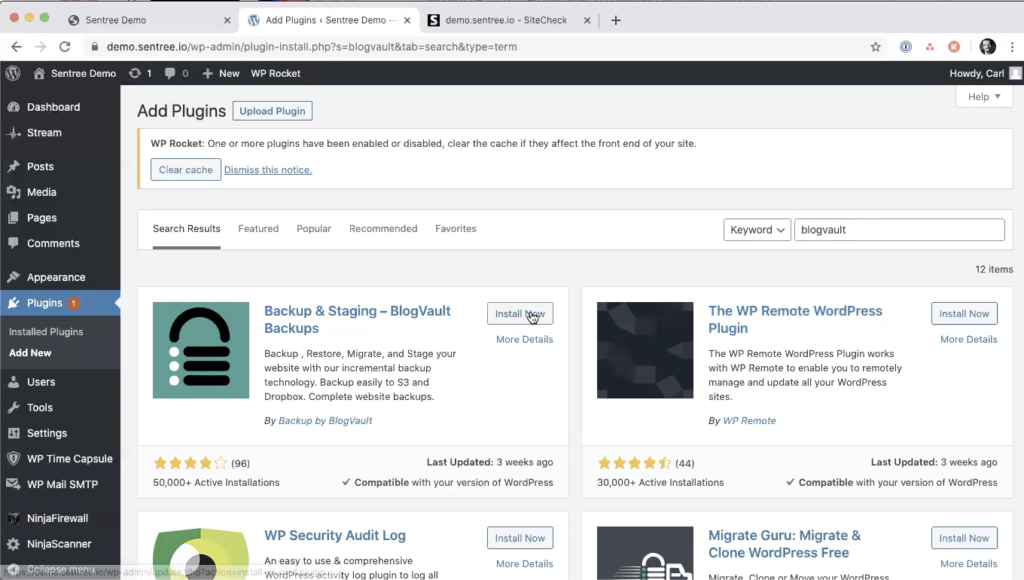The width and height of the screenshot is (1024, 580).
Task: Click the WordPress logo in the admin bar
Action: click(x=12, y=72)
